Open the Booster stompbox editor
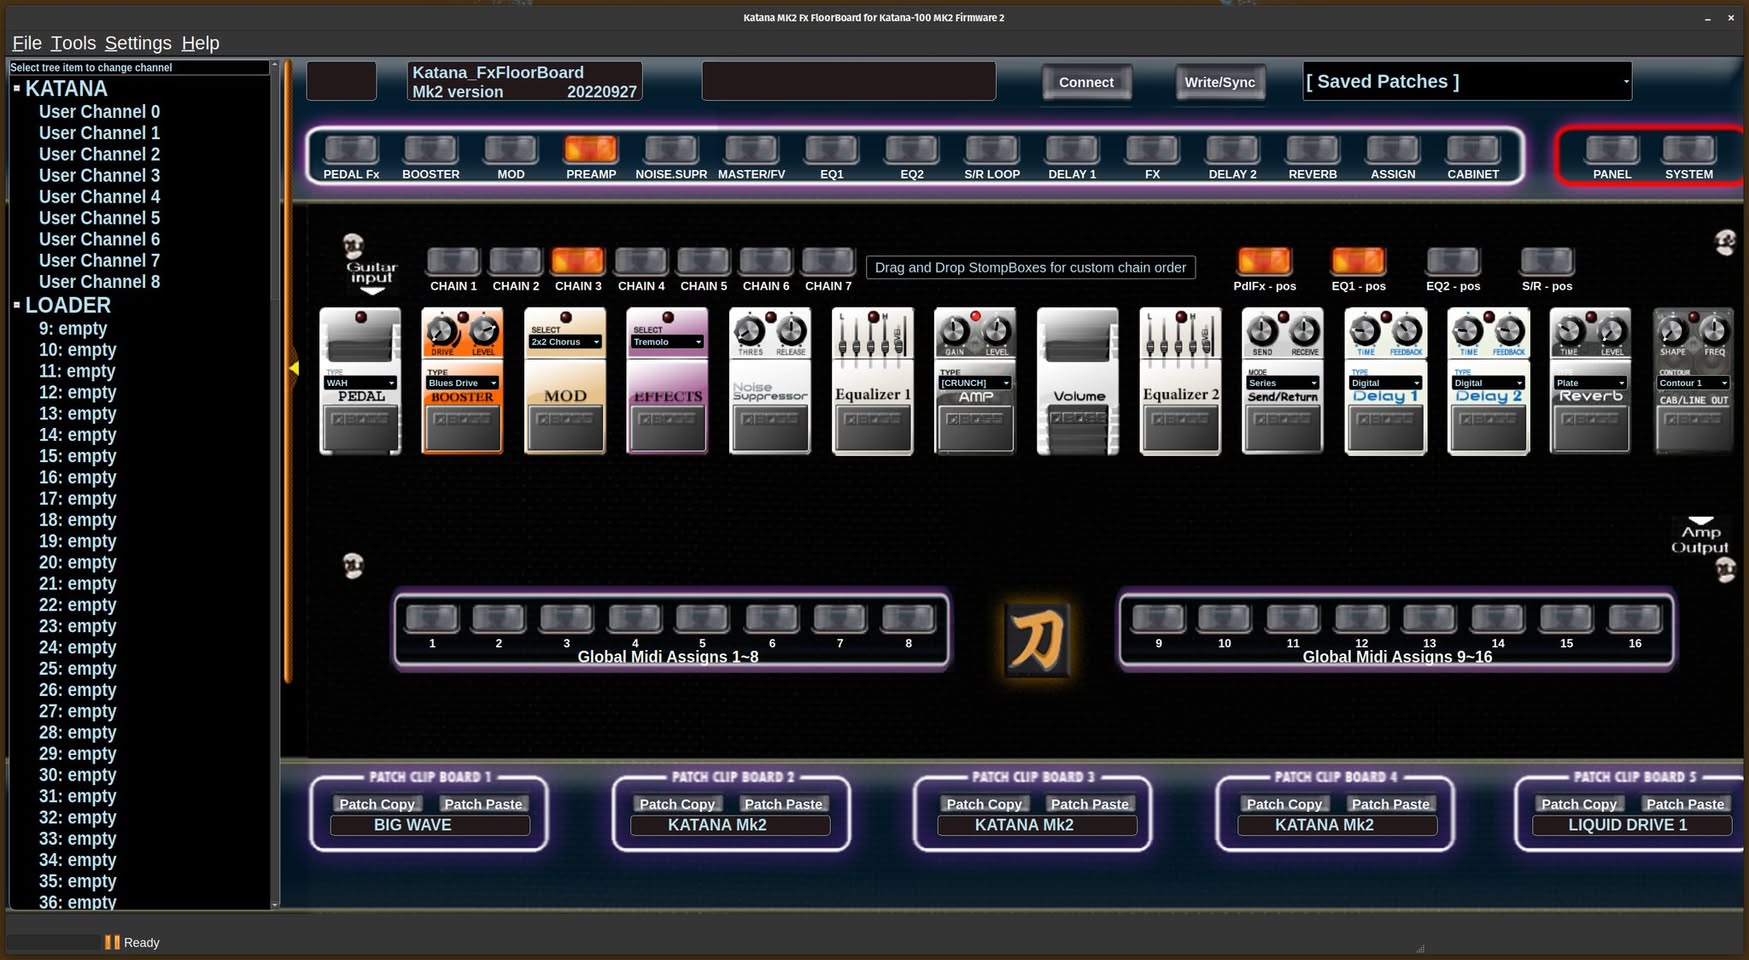The height and width of the screenshot is (960, 1749). [462, 381]
